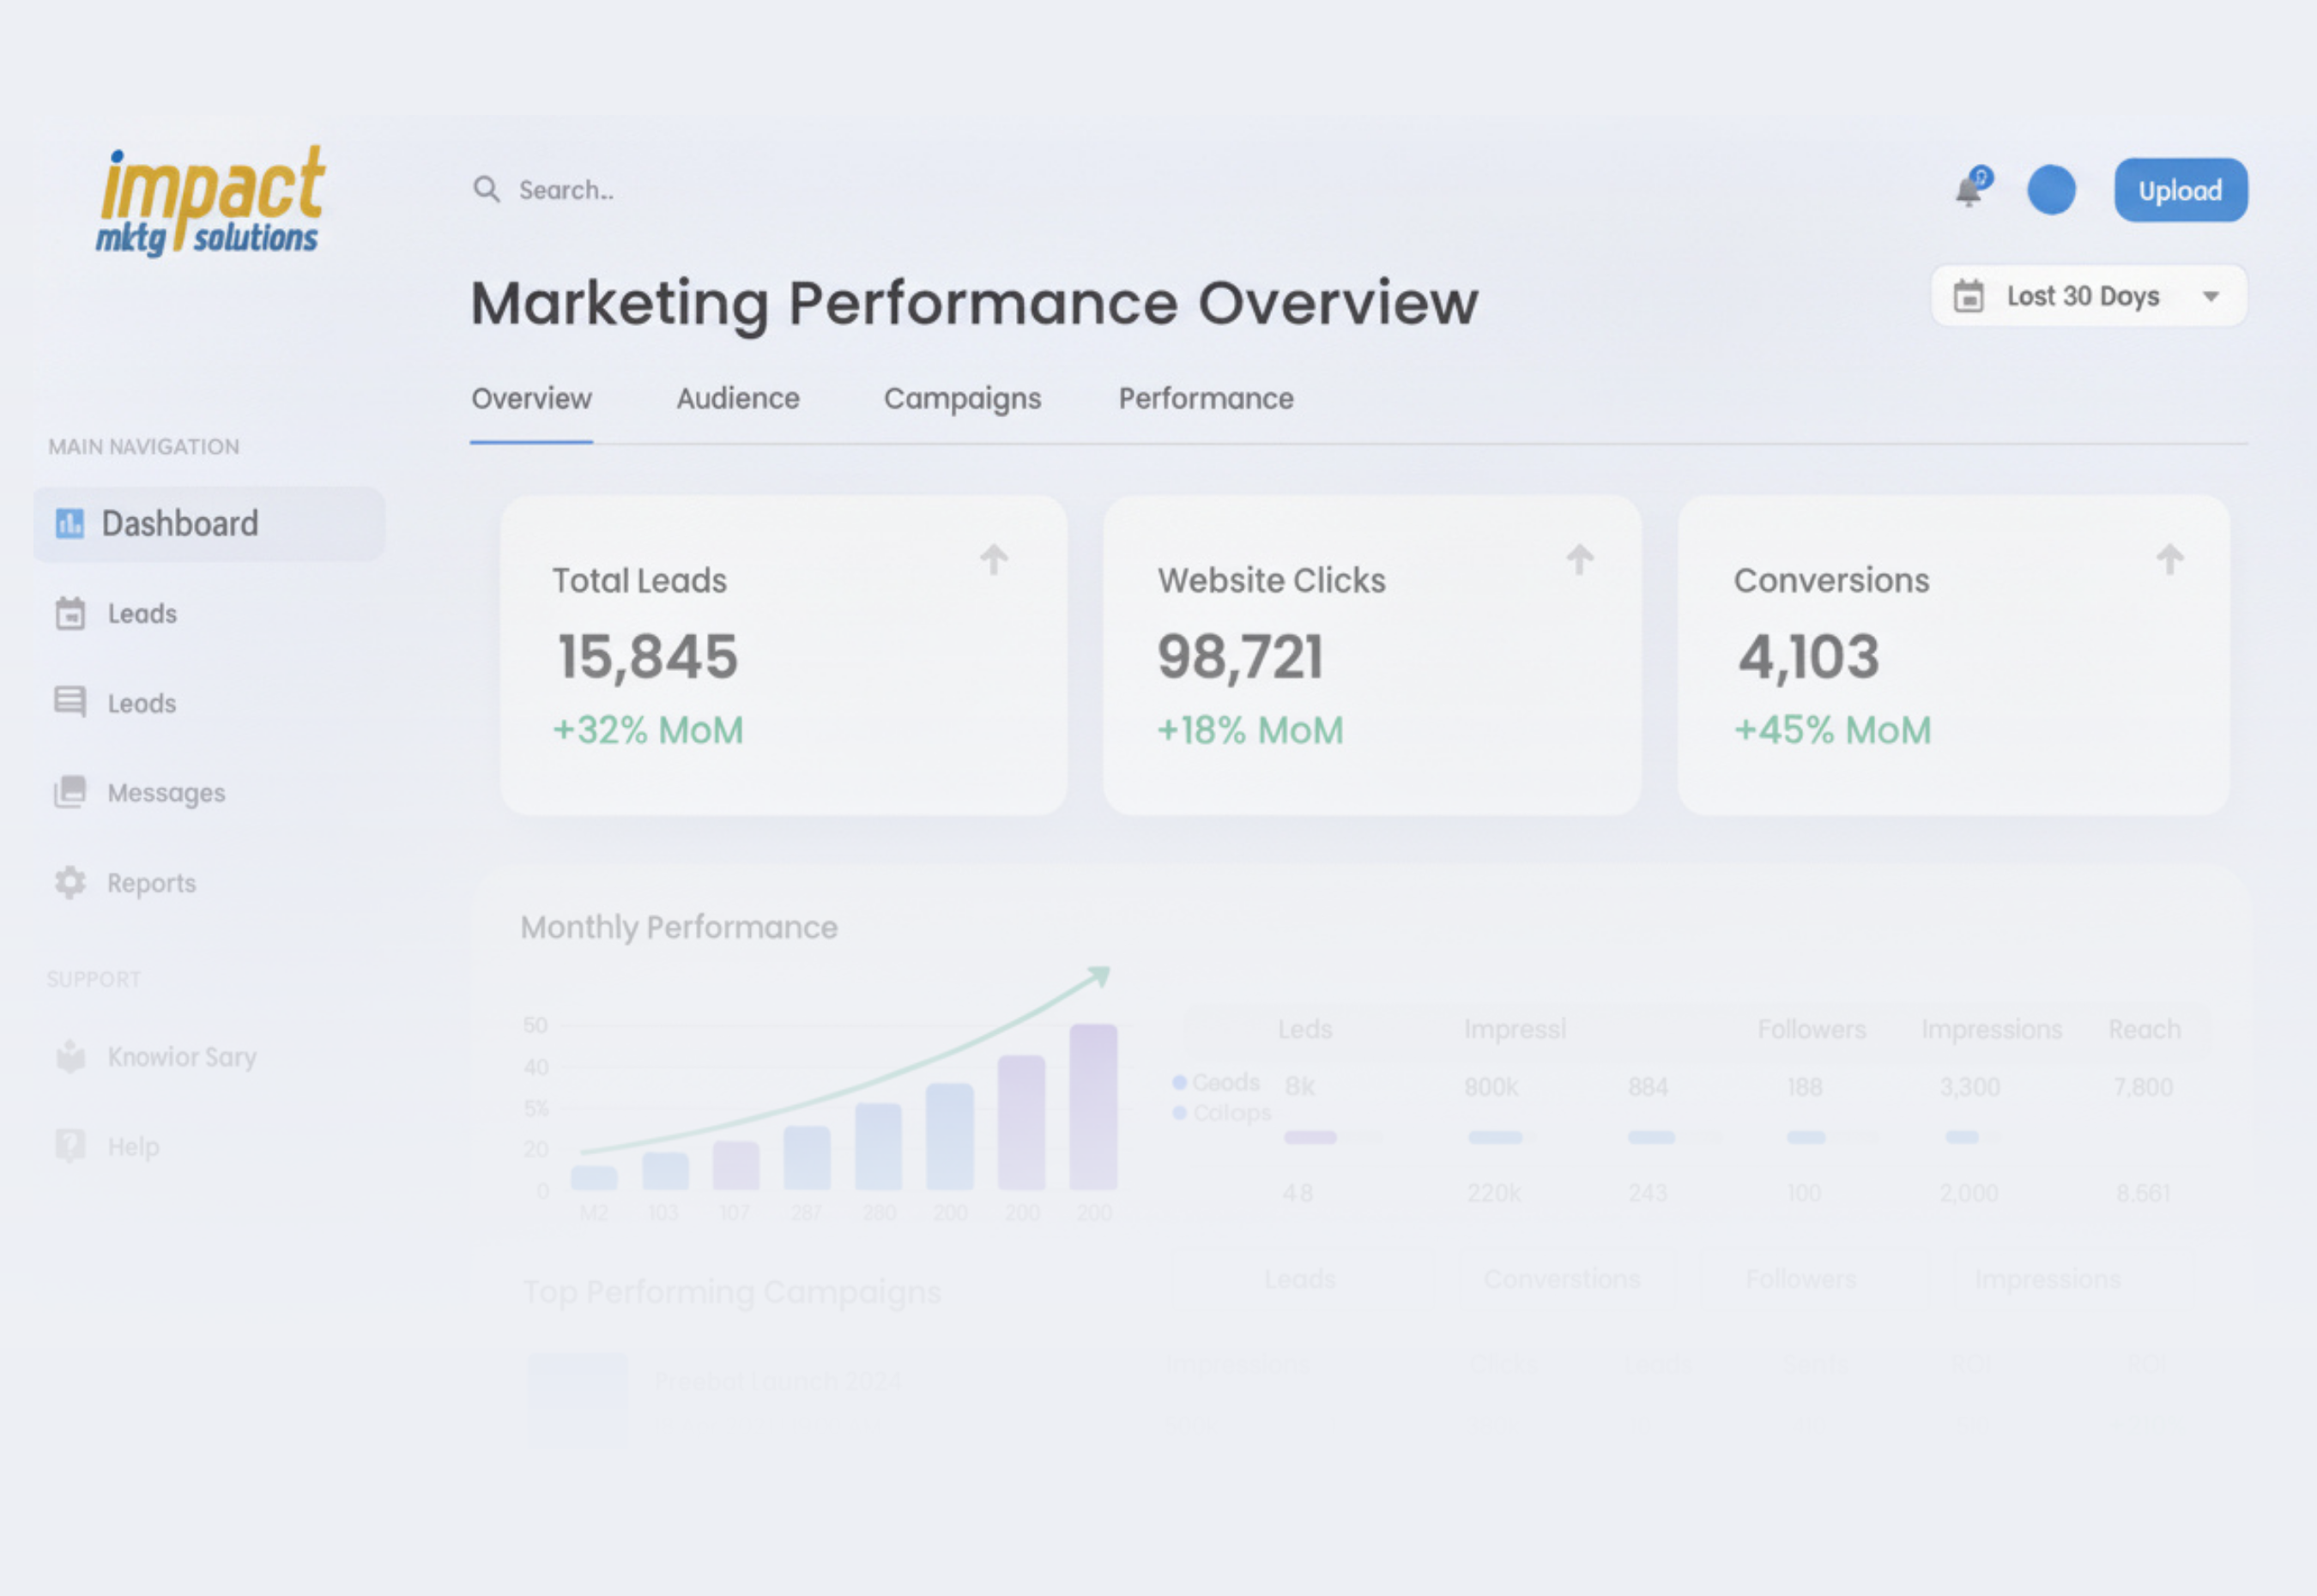Click the Messages sidebar icon
Viewport: 2317px width, 1596px height.
pyautogui.click(x=70, y=792)
